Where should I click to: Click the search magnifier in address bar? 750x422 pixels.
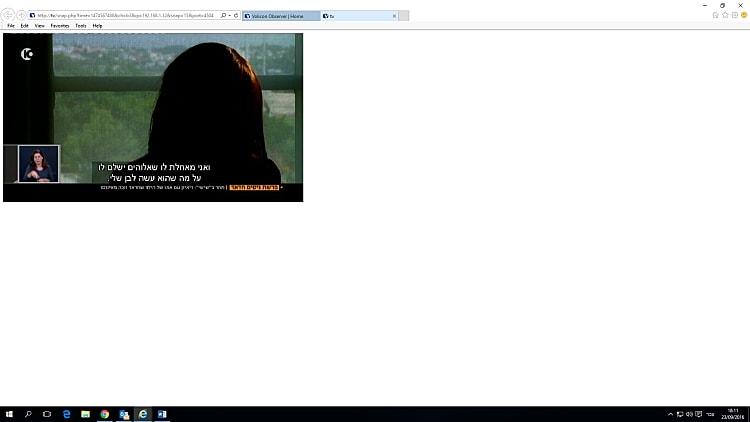pyautogui.click(x=222, y=16)
